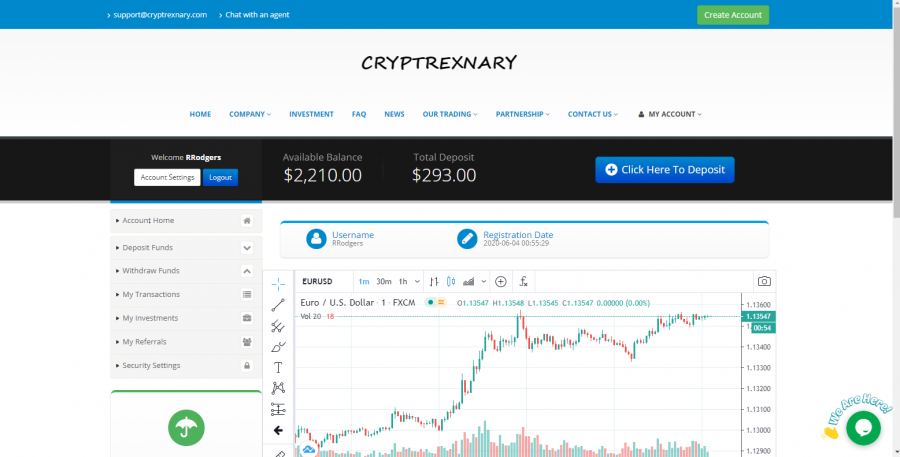900x457 pixels.
Task: Click the Create Account button
Action: coord(733,15)
